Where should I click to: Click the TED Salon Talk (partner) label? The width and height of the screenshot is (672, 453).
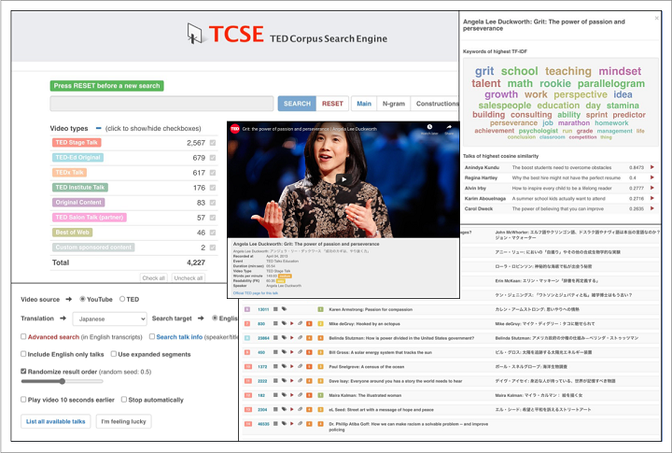[89, 217]
